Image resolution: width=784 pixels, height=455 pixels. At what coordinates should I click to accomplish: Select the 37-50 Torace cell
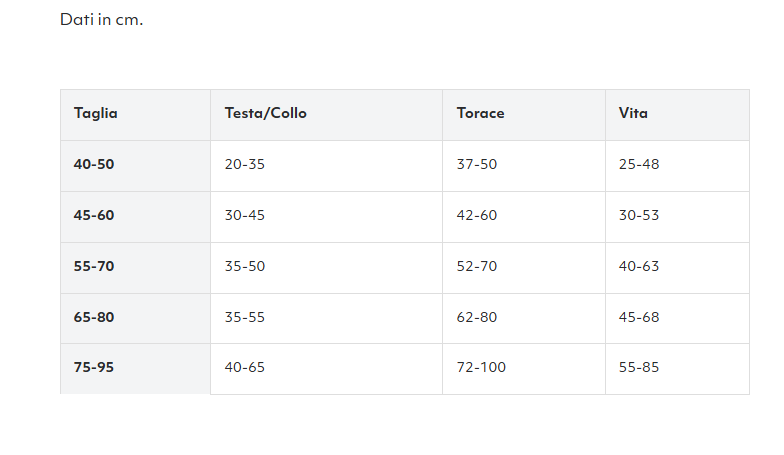476,164
